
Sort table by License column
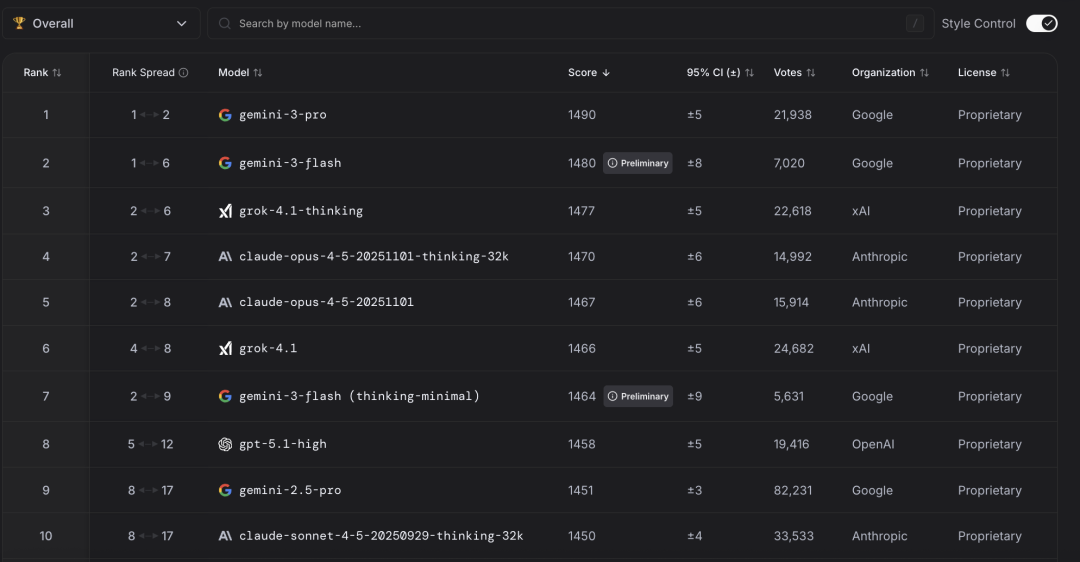point(1006,72)
